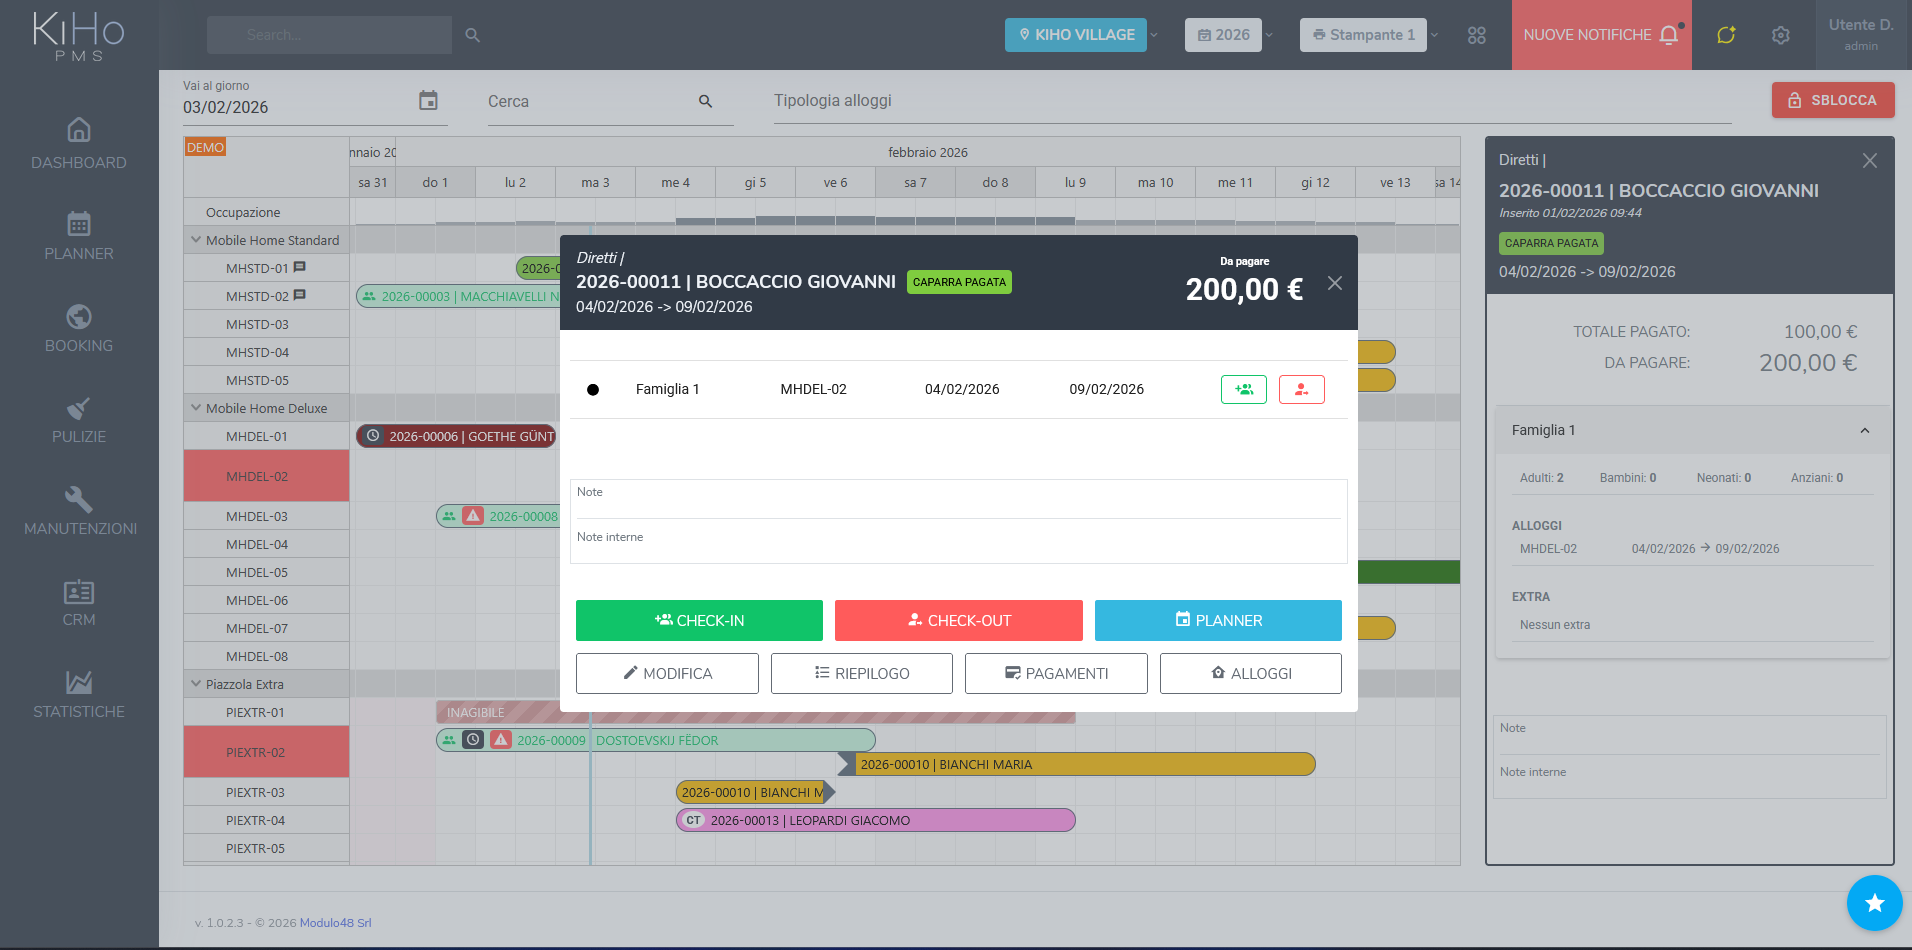1912x950 pixels.
Task: Close the right Diretti side panel
Action: (x=1870, y=160)
